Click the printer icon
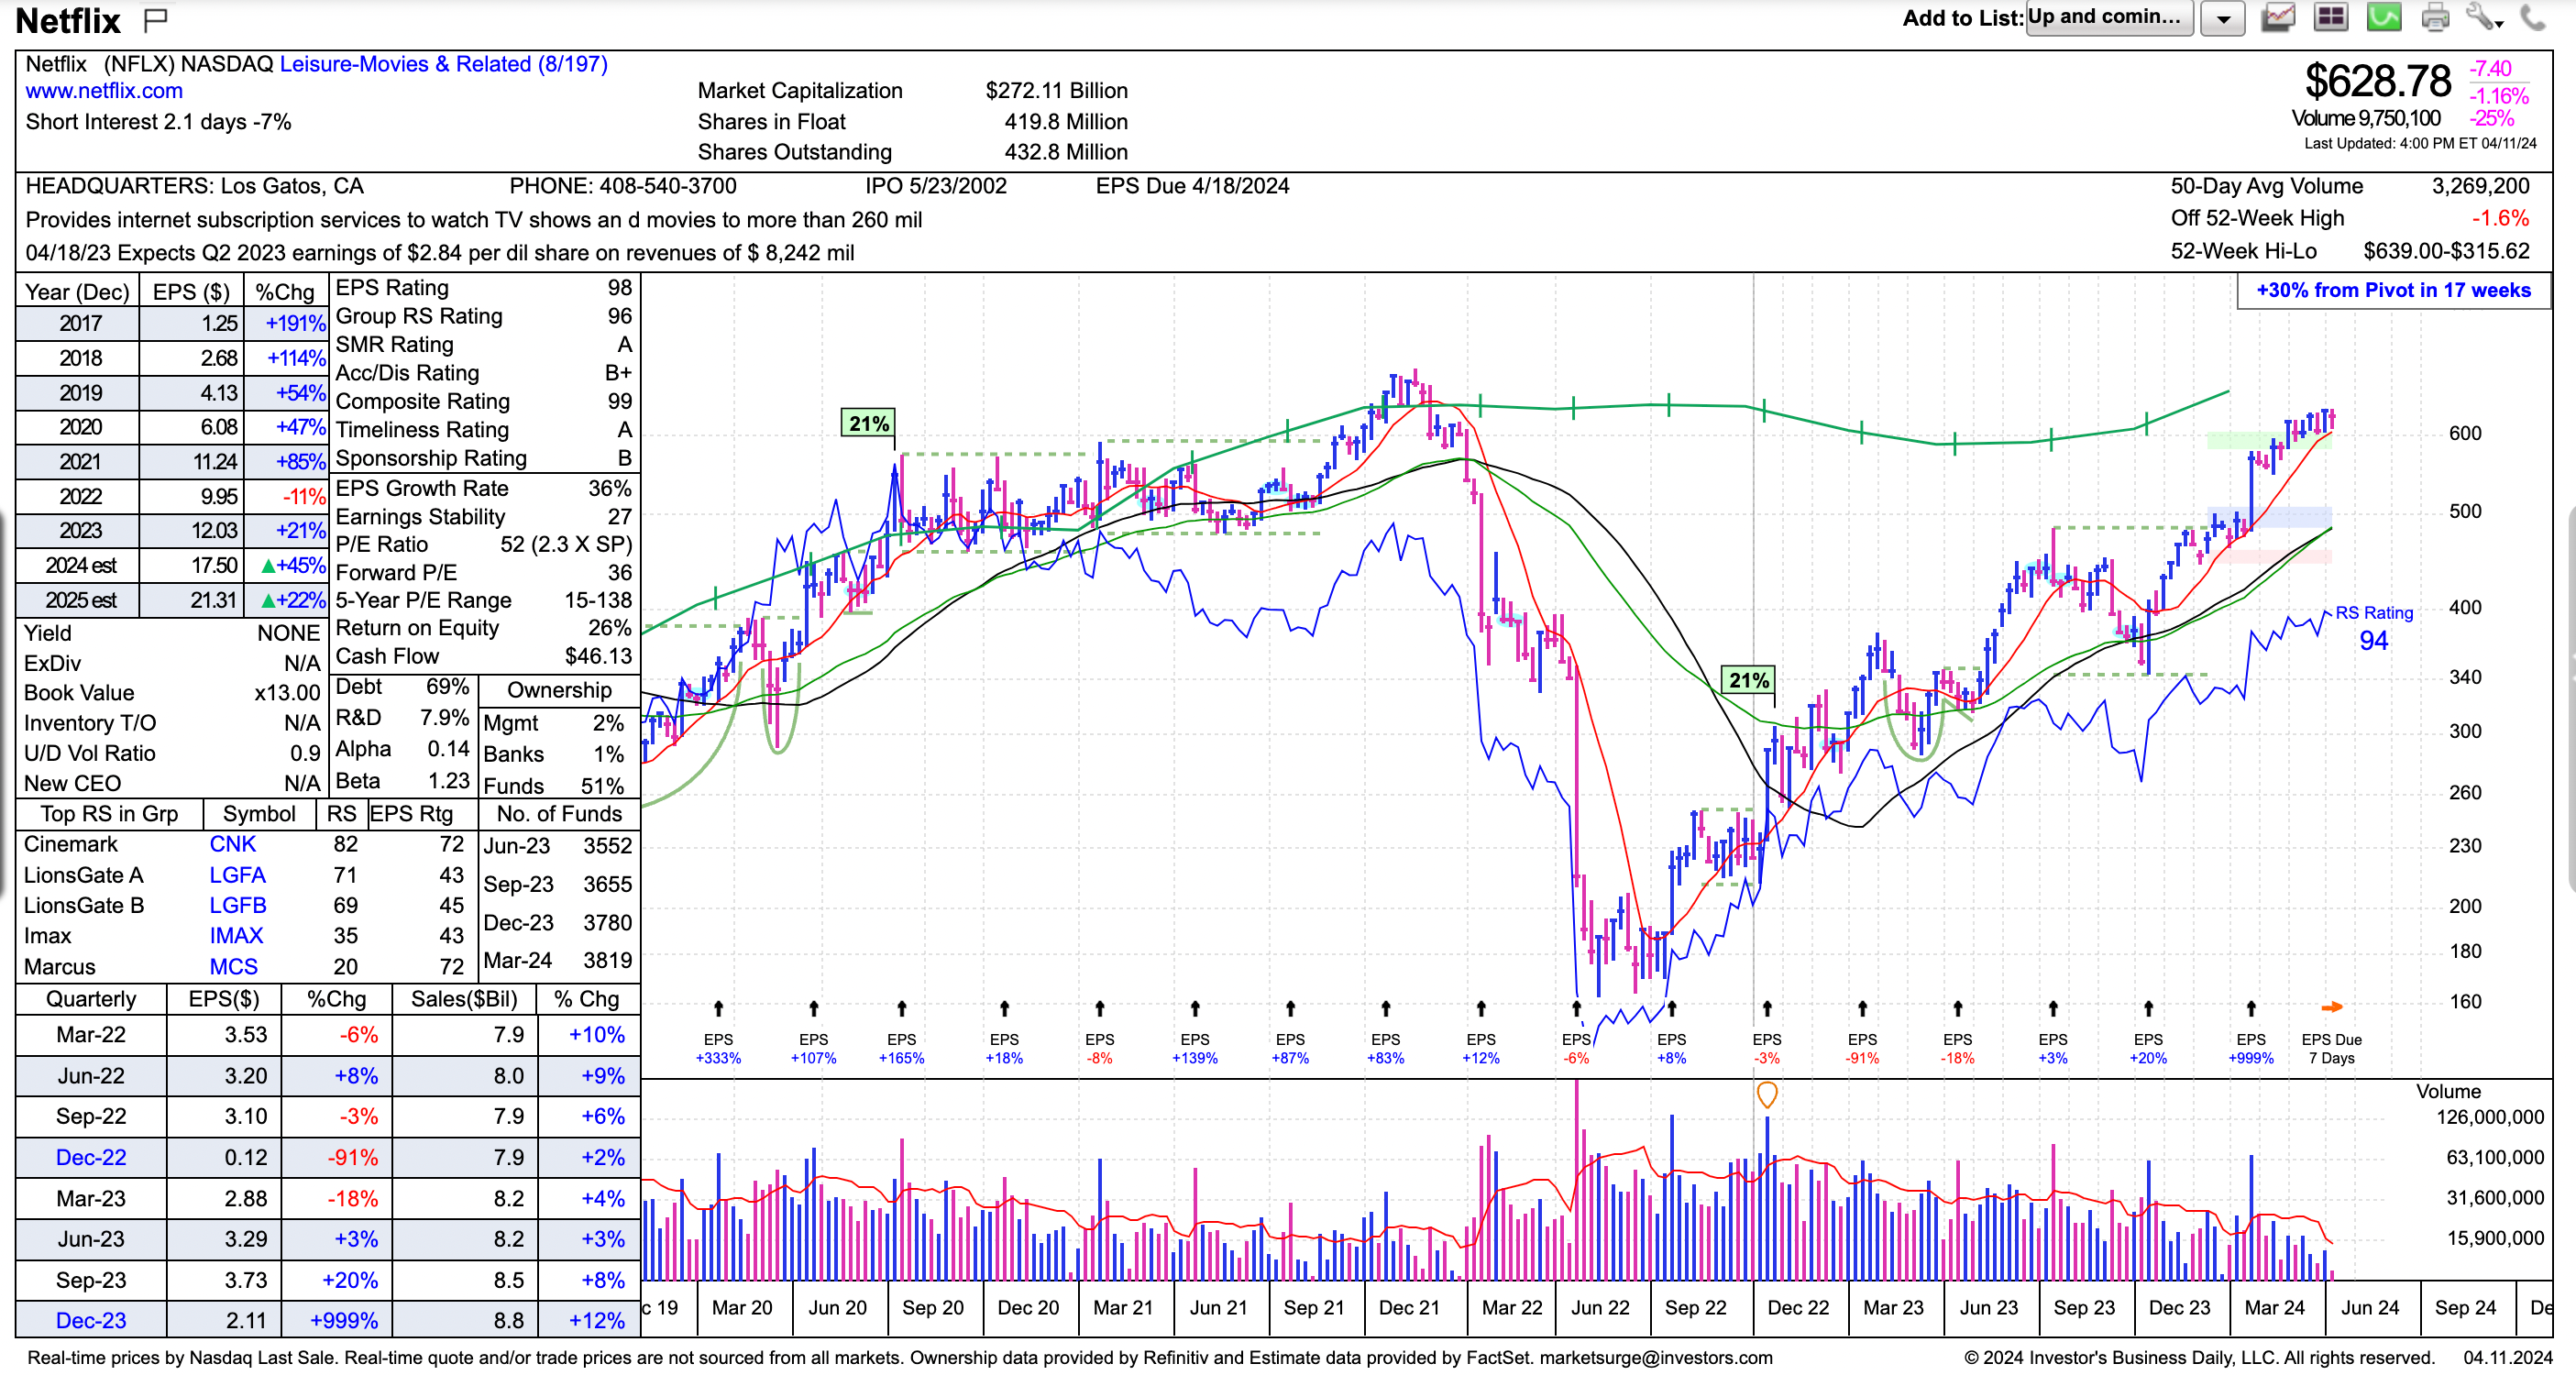The width and height of the screenshot is (2576, 1375). (2436, 17)
